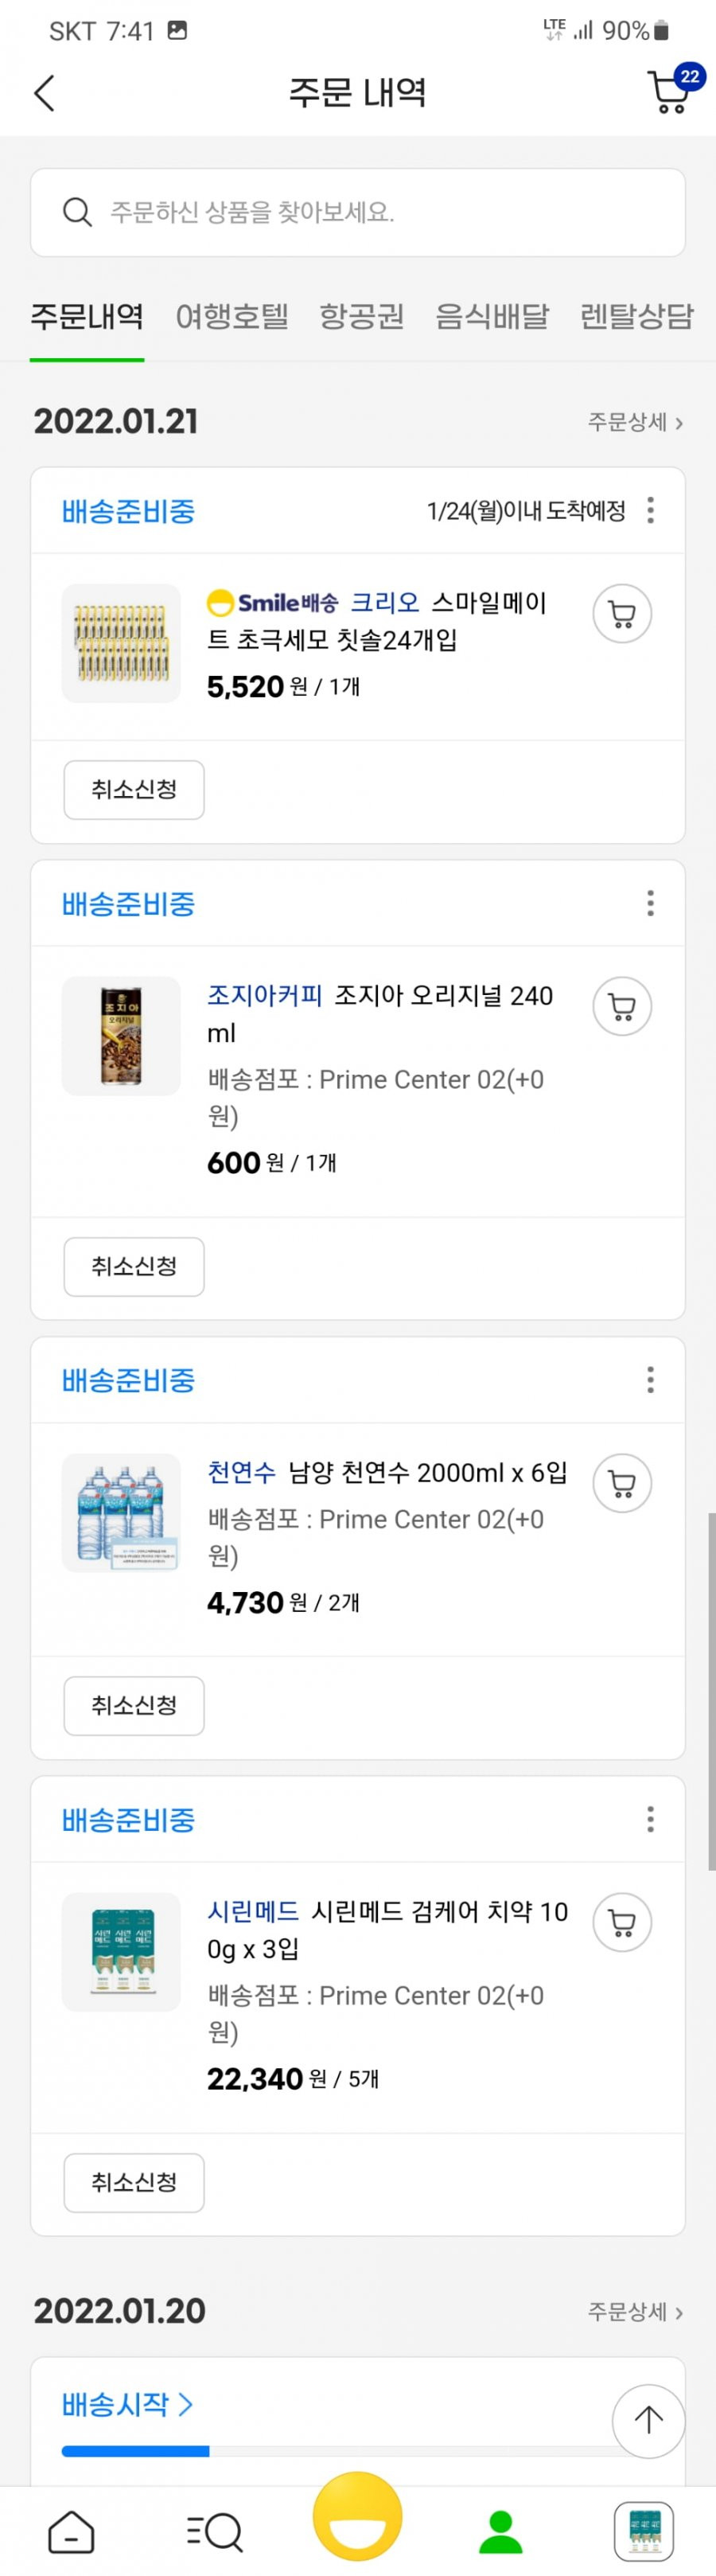Open more options for 크리오 order
Viewport: 716px width, 2576px height.
click(650, 510)
